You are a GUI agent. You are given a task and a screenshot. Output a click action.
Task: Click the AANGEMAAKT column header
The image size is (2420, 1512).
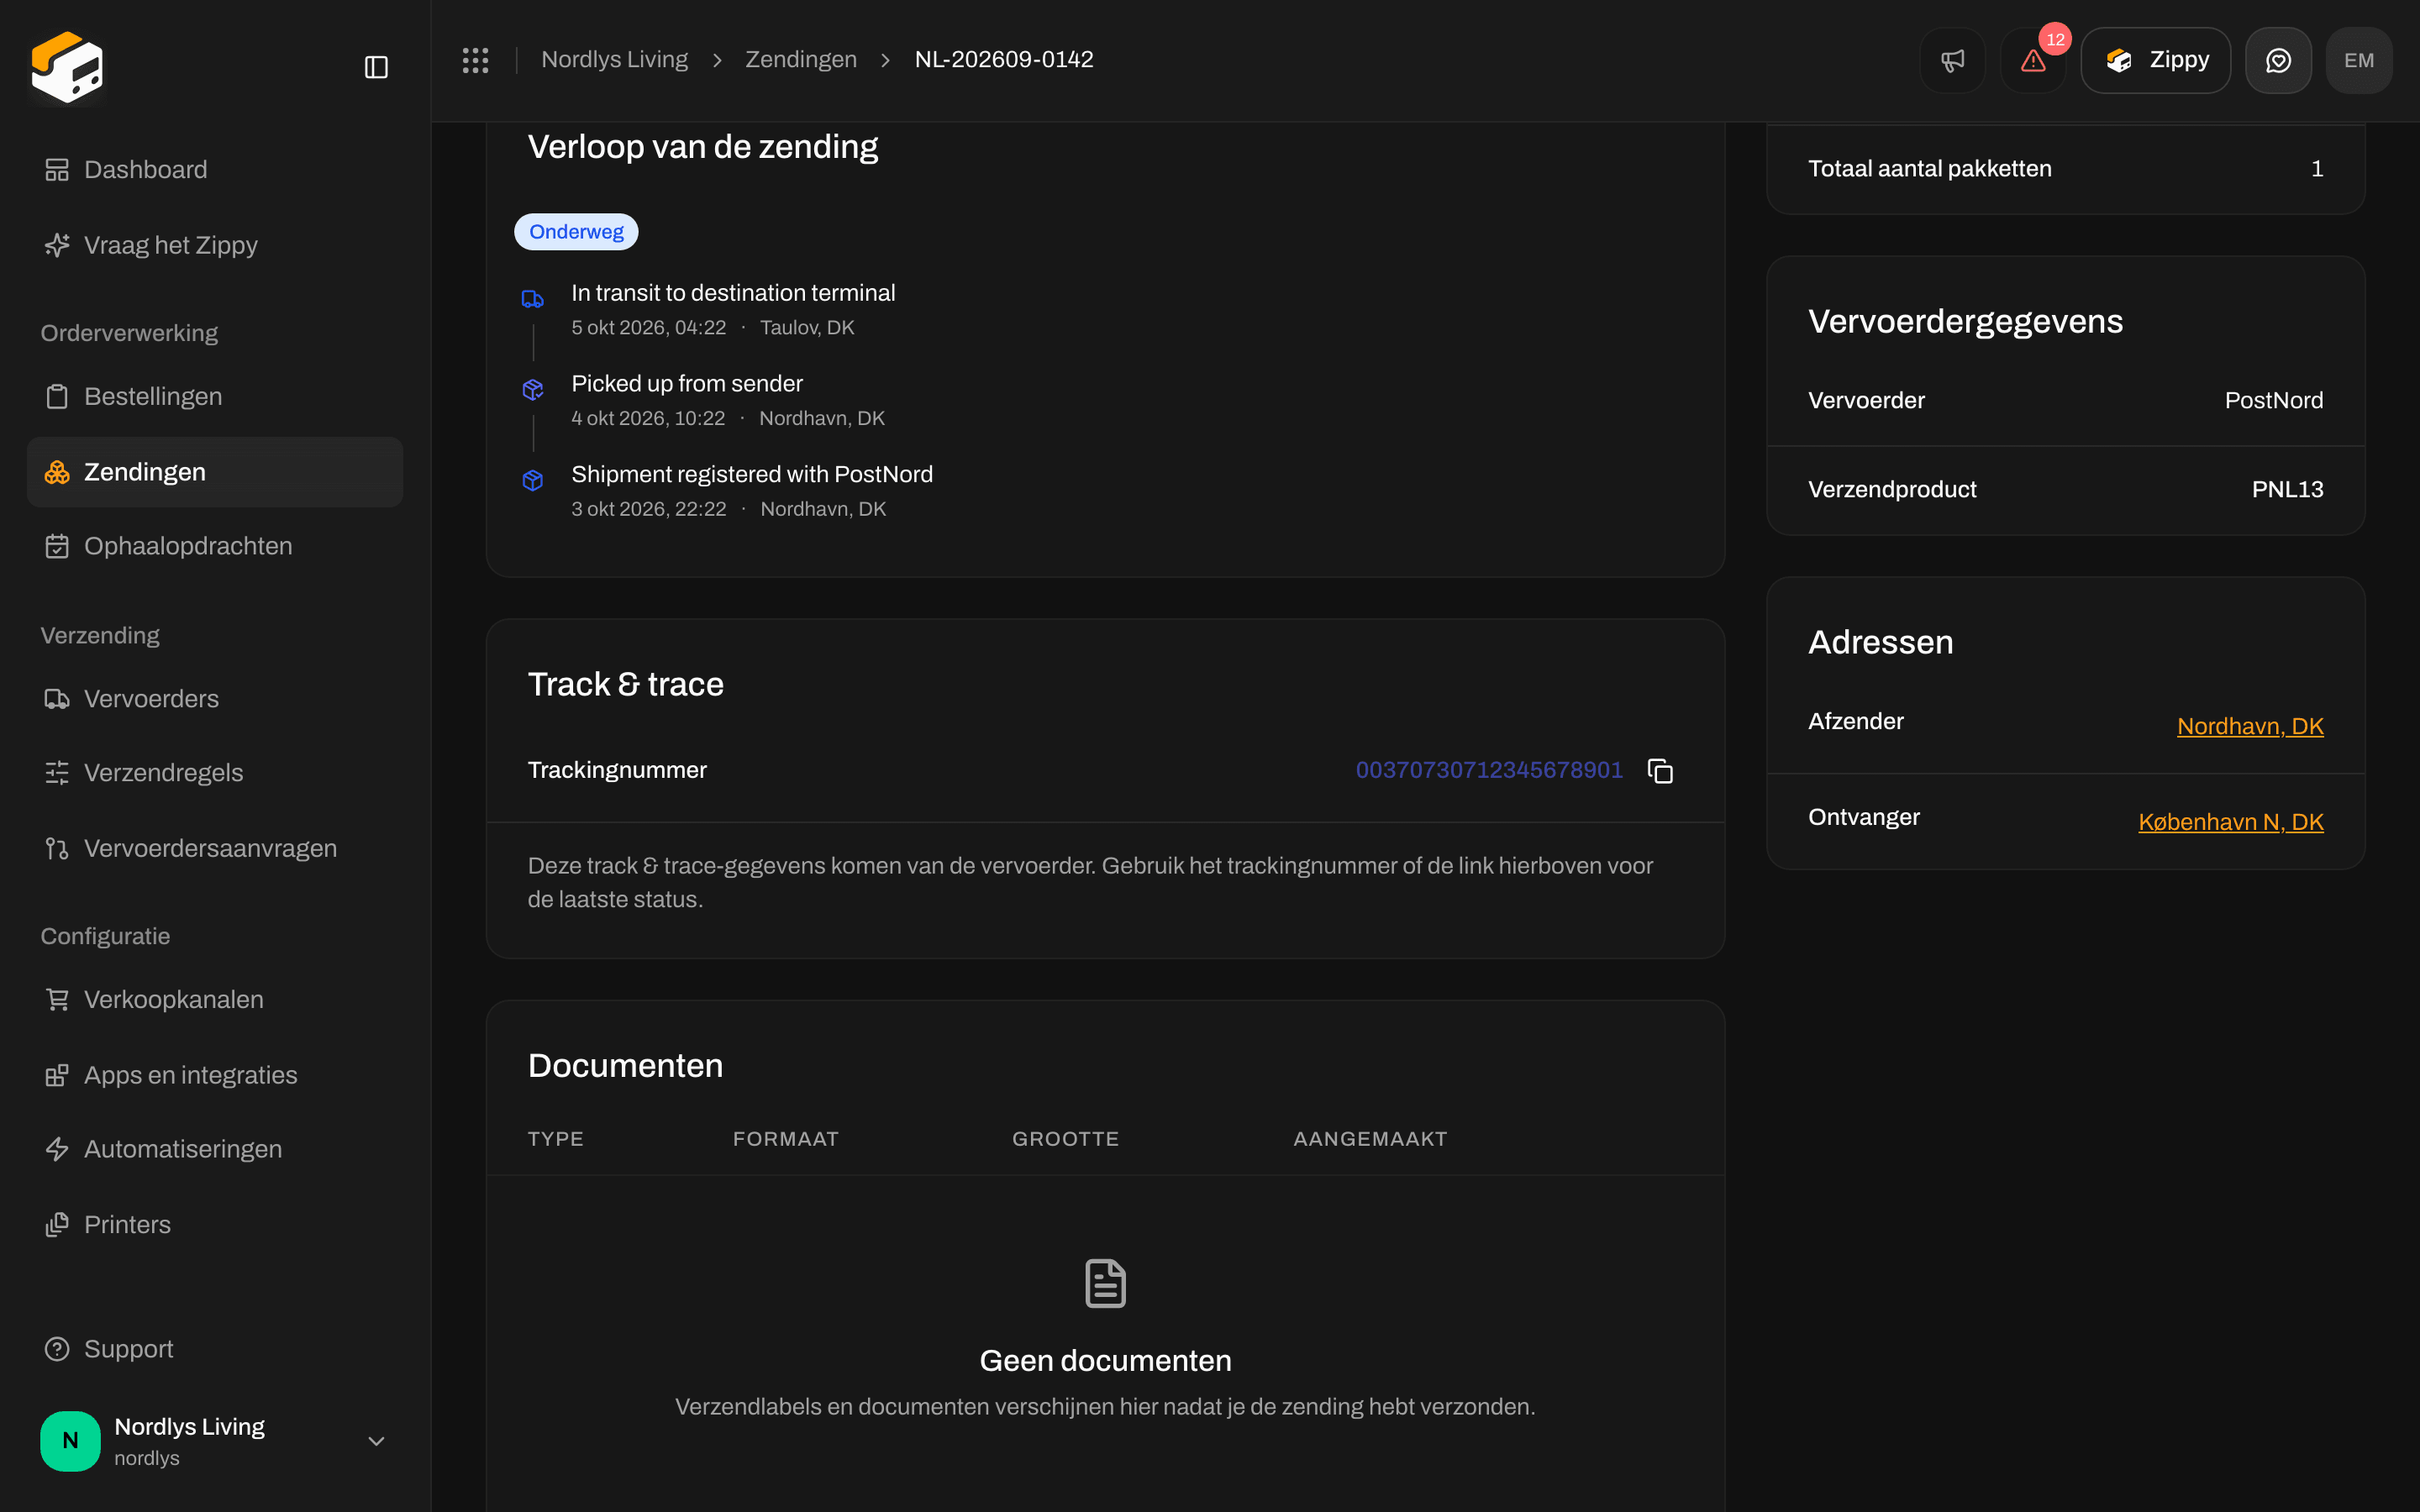1370,1139
